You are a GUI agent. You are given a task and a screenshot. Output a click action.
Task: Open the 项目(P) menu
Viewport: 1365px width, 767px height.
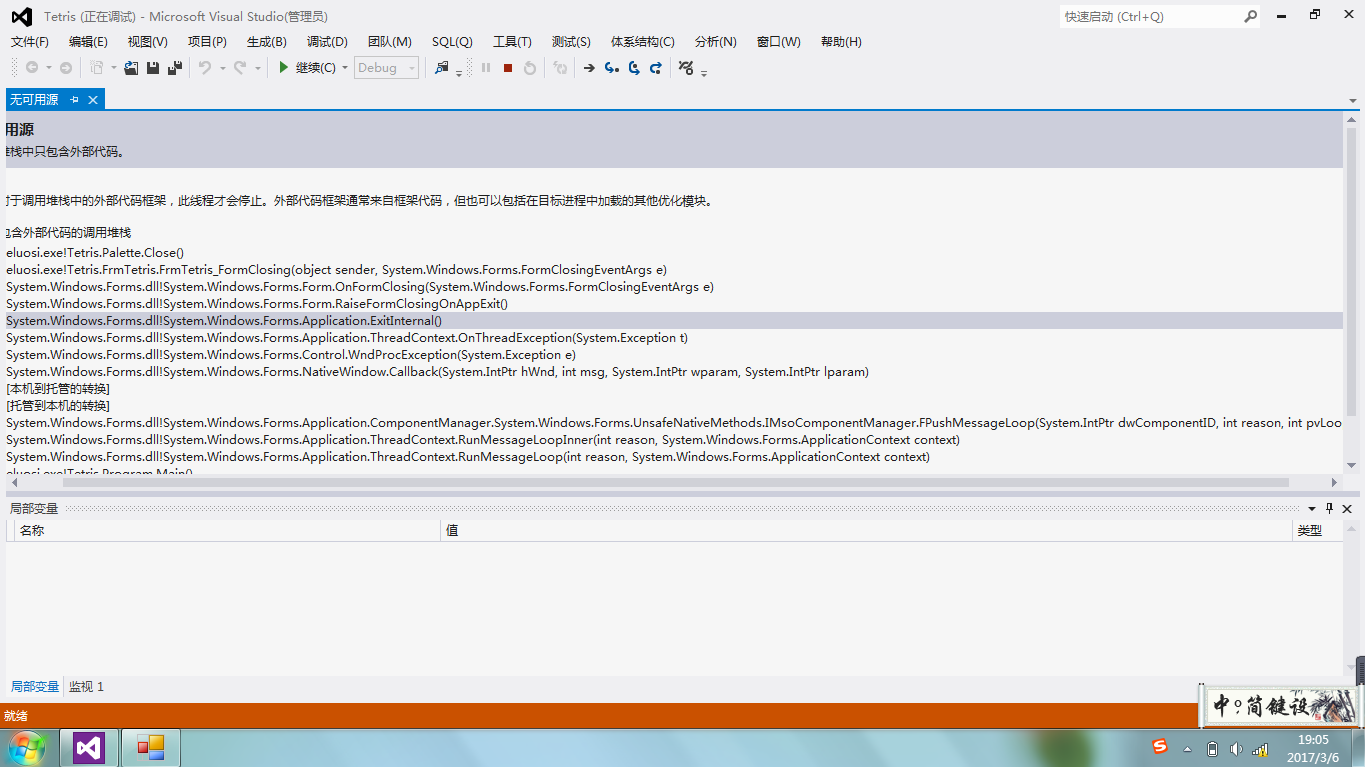coord(207,42)
